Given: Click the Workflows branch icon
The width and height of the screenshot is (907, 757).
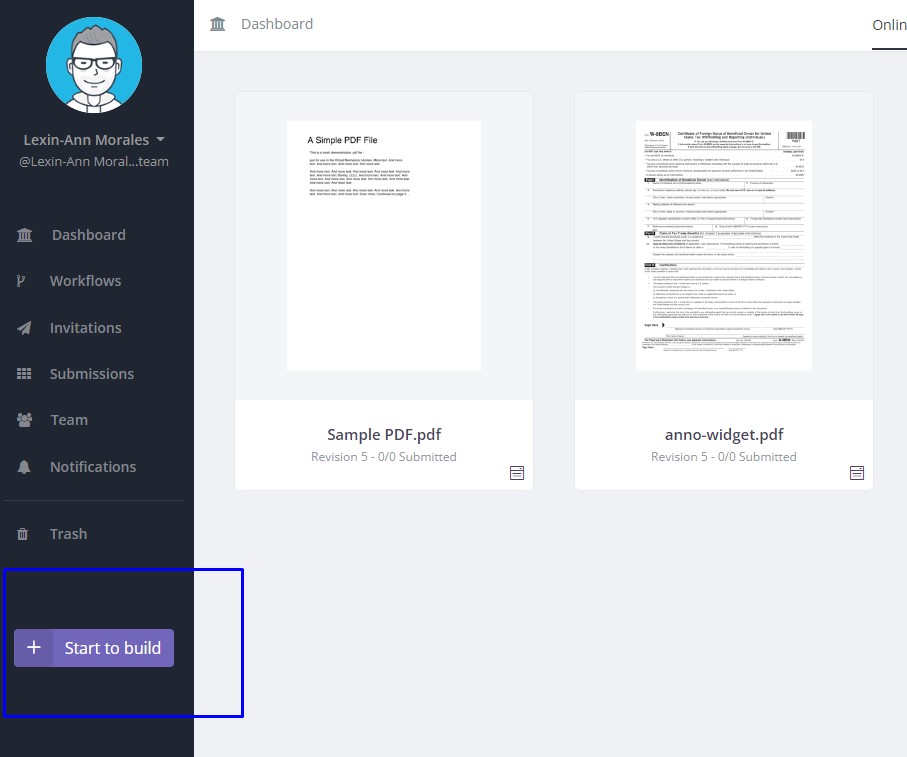Looking at the screenshot, I should click(x=22, y=281).
